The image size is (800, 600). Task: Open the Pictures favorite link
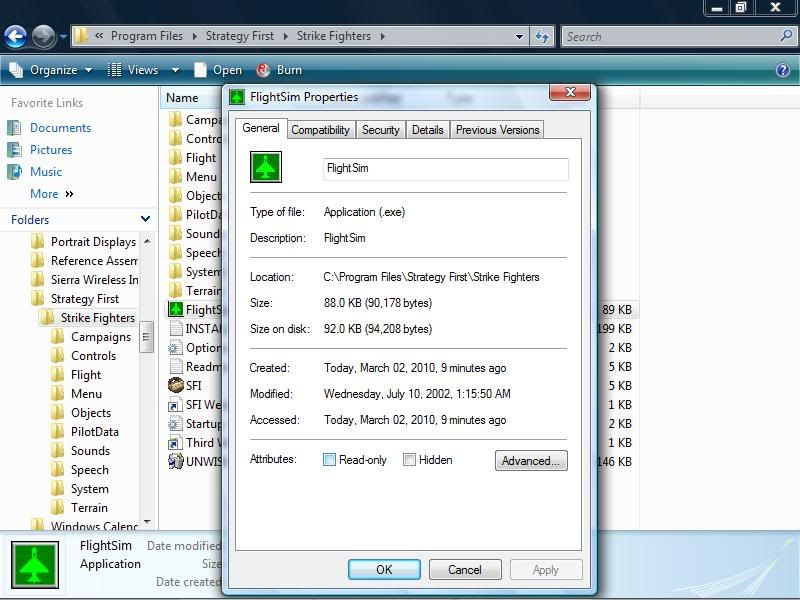[51, 149]
